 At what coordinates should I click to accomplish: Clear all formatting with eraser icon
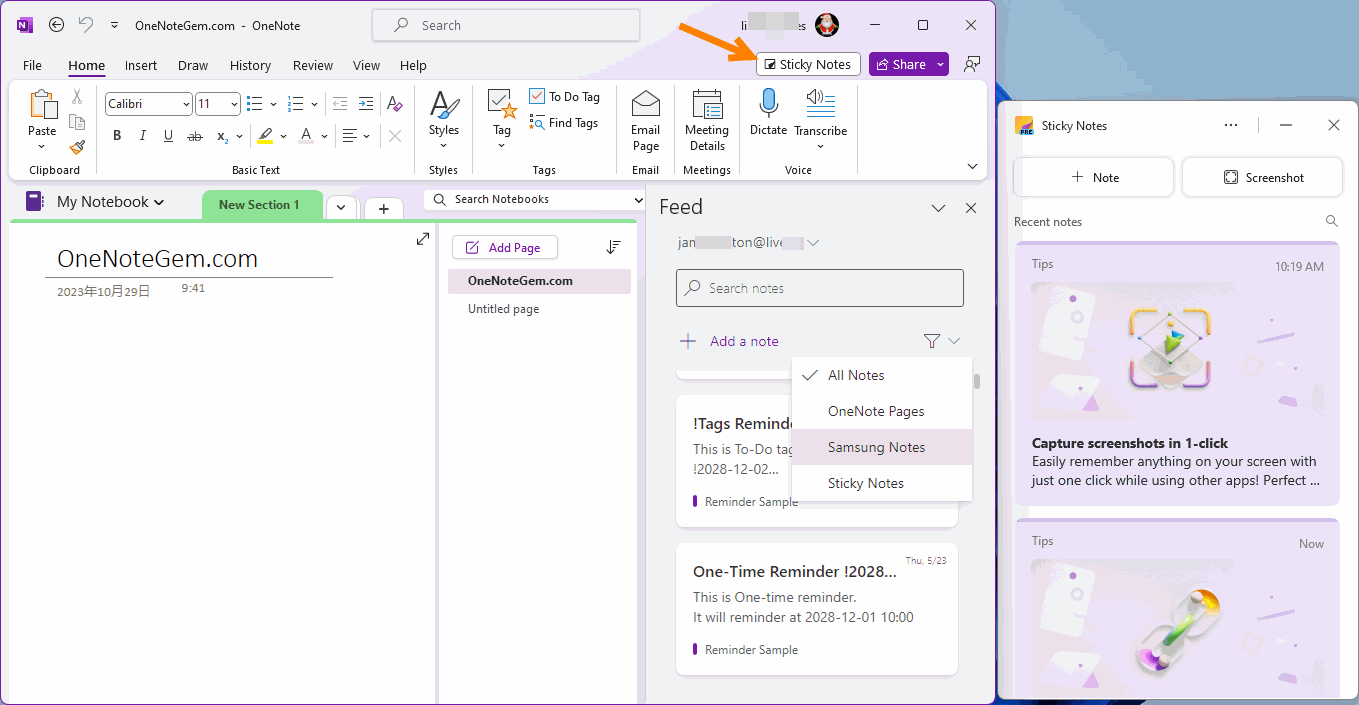coord(395,104)
